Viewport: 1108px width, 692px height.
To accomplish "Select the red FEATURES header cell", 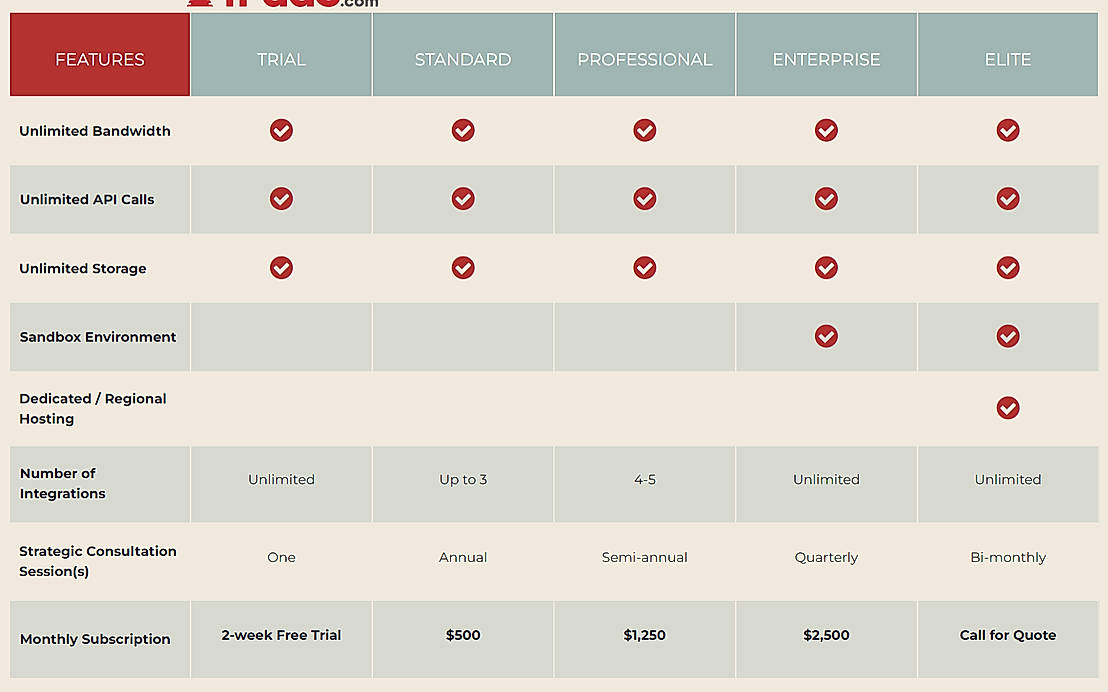I will click(100, 59).
